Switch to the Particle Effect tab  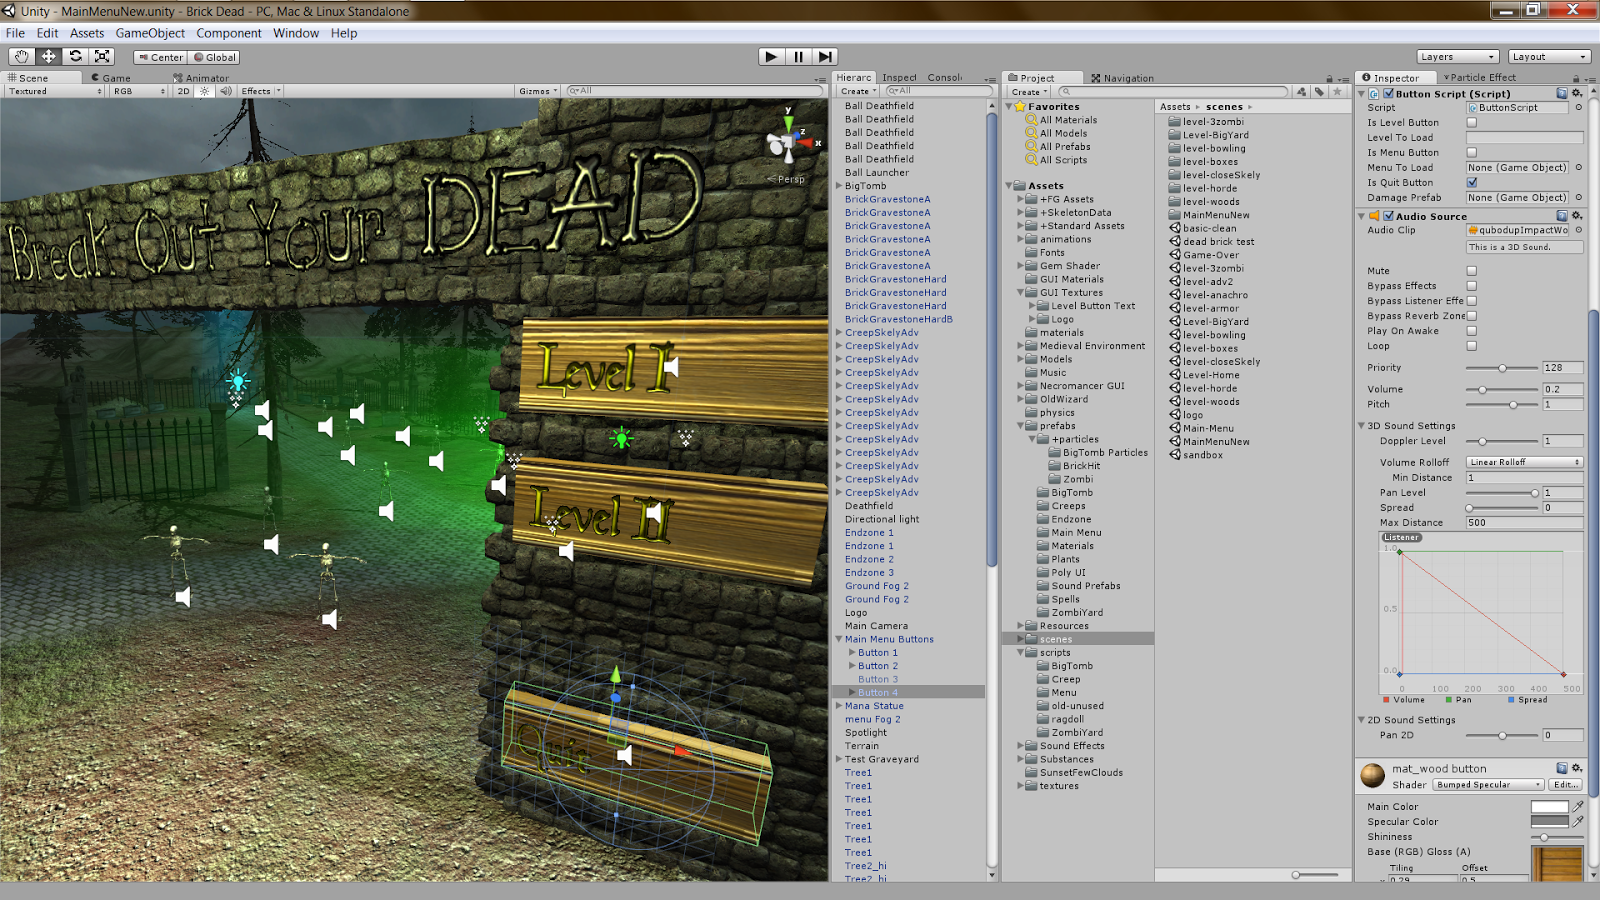click(x=1479, y=77)
